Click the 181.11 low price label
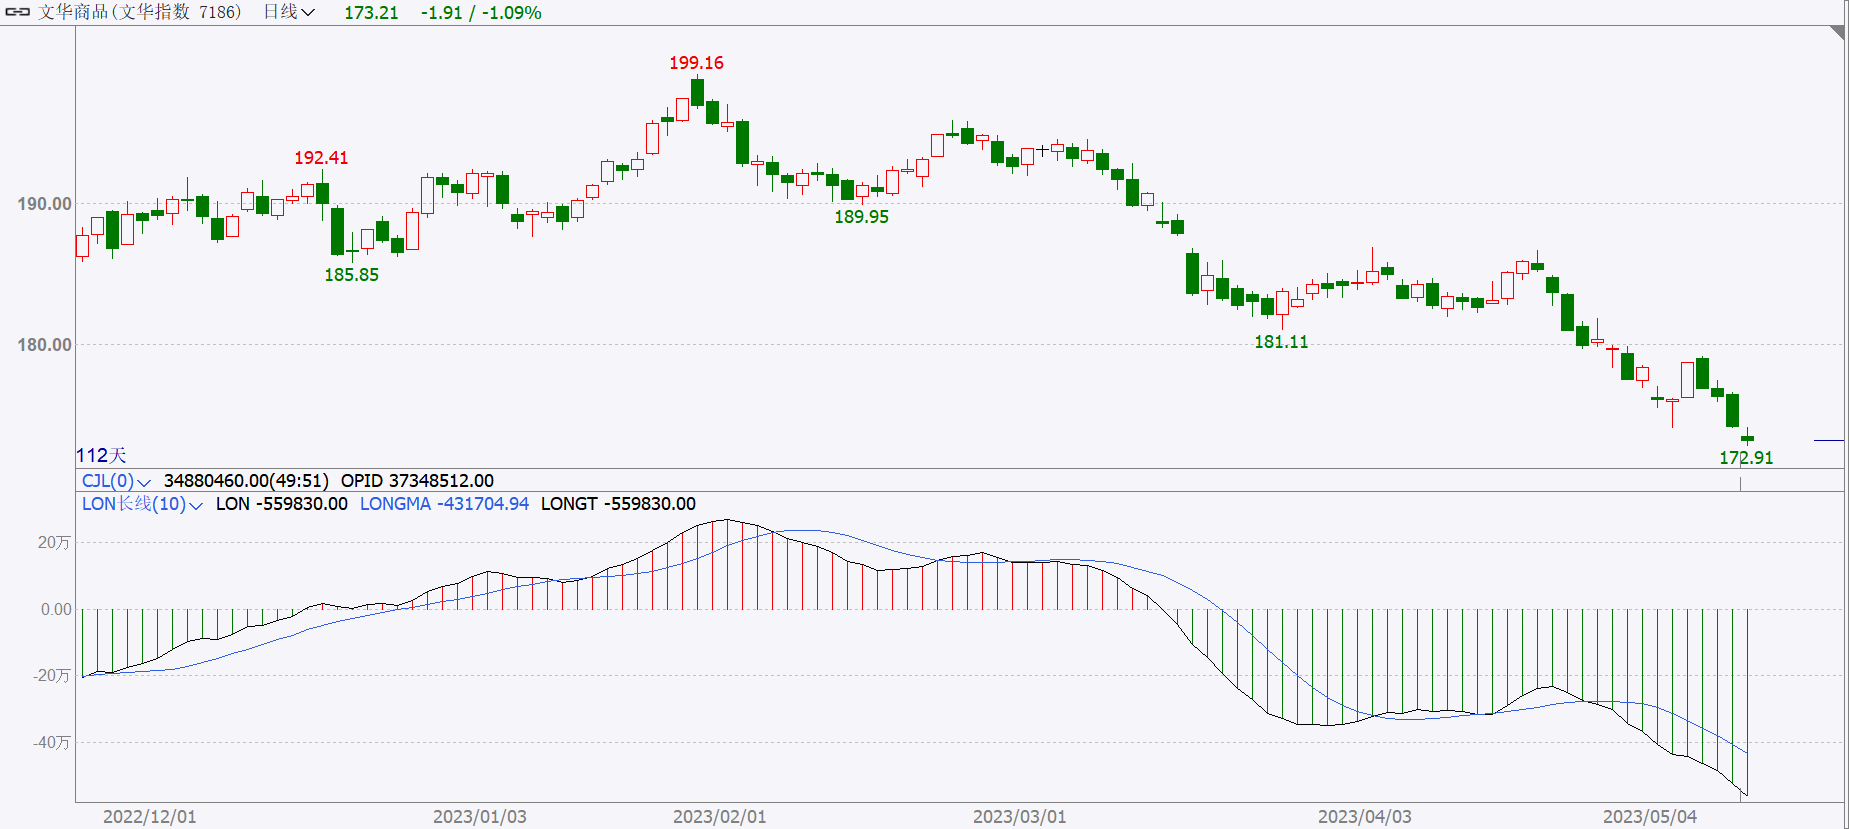This screenshot has height=829, width=1849. (1281, 342)
